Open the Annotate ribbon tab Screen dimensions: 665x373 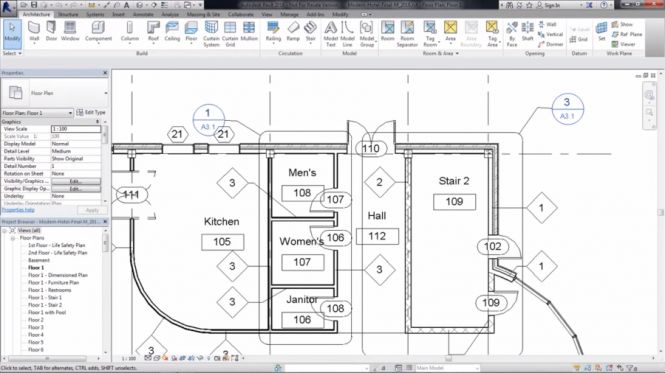point(143,14)
